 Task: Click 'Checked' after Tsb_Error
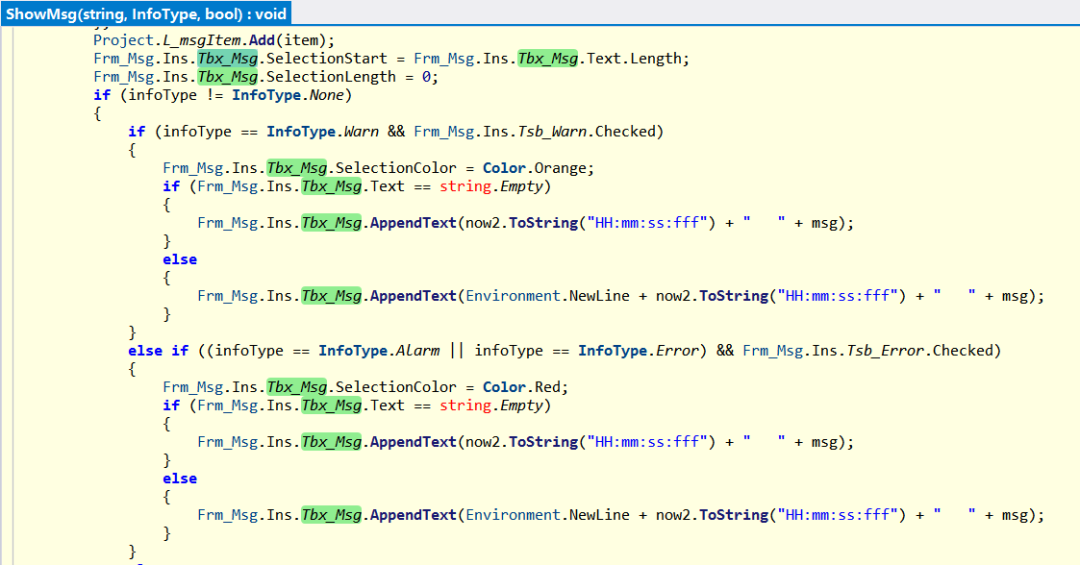(962, 351)
